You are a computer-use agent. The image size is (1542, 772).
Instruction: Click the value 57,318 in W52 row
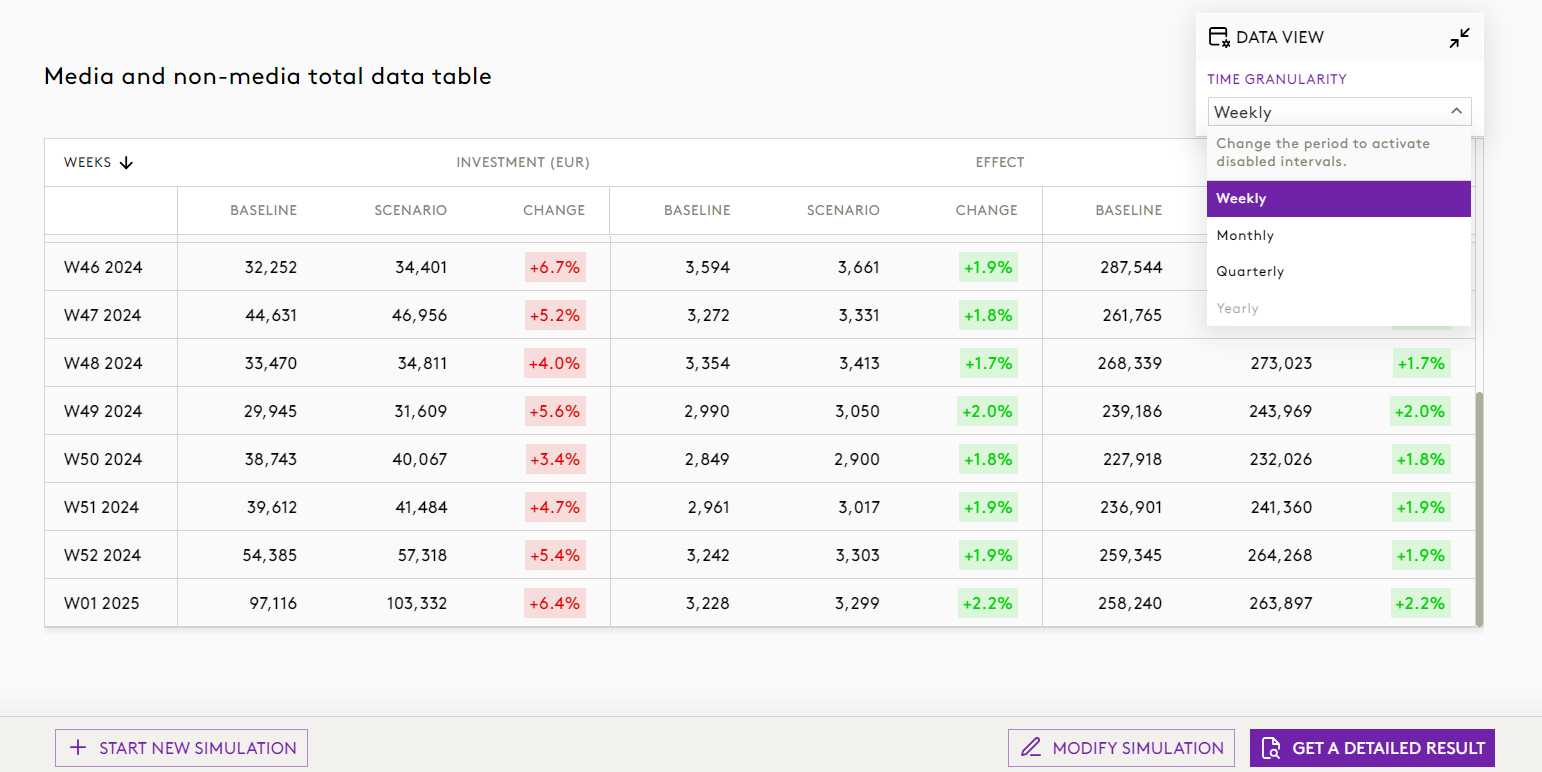tap(422, 556)
